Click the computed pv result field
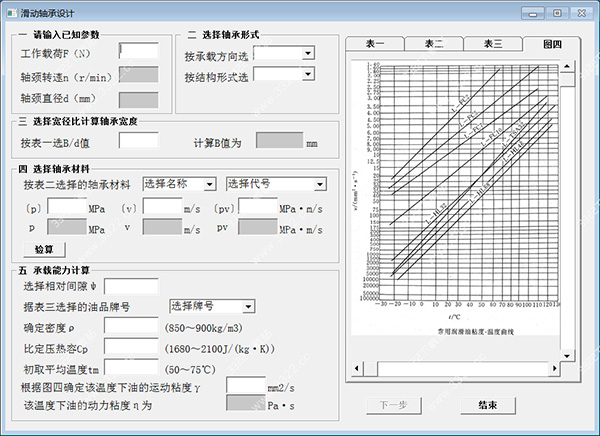 click(258, 227)
